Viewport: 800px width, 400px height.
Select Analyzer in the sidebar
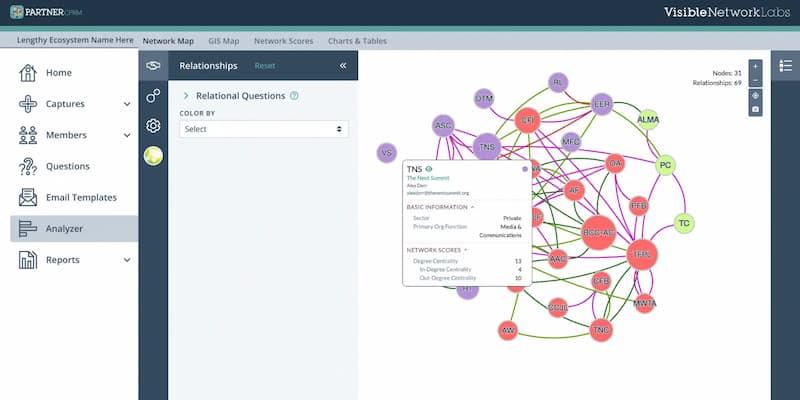74,229
